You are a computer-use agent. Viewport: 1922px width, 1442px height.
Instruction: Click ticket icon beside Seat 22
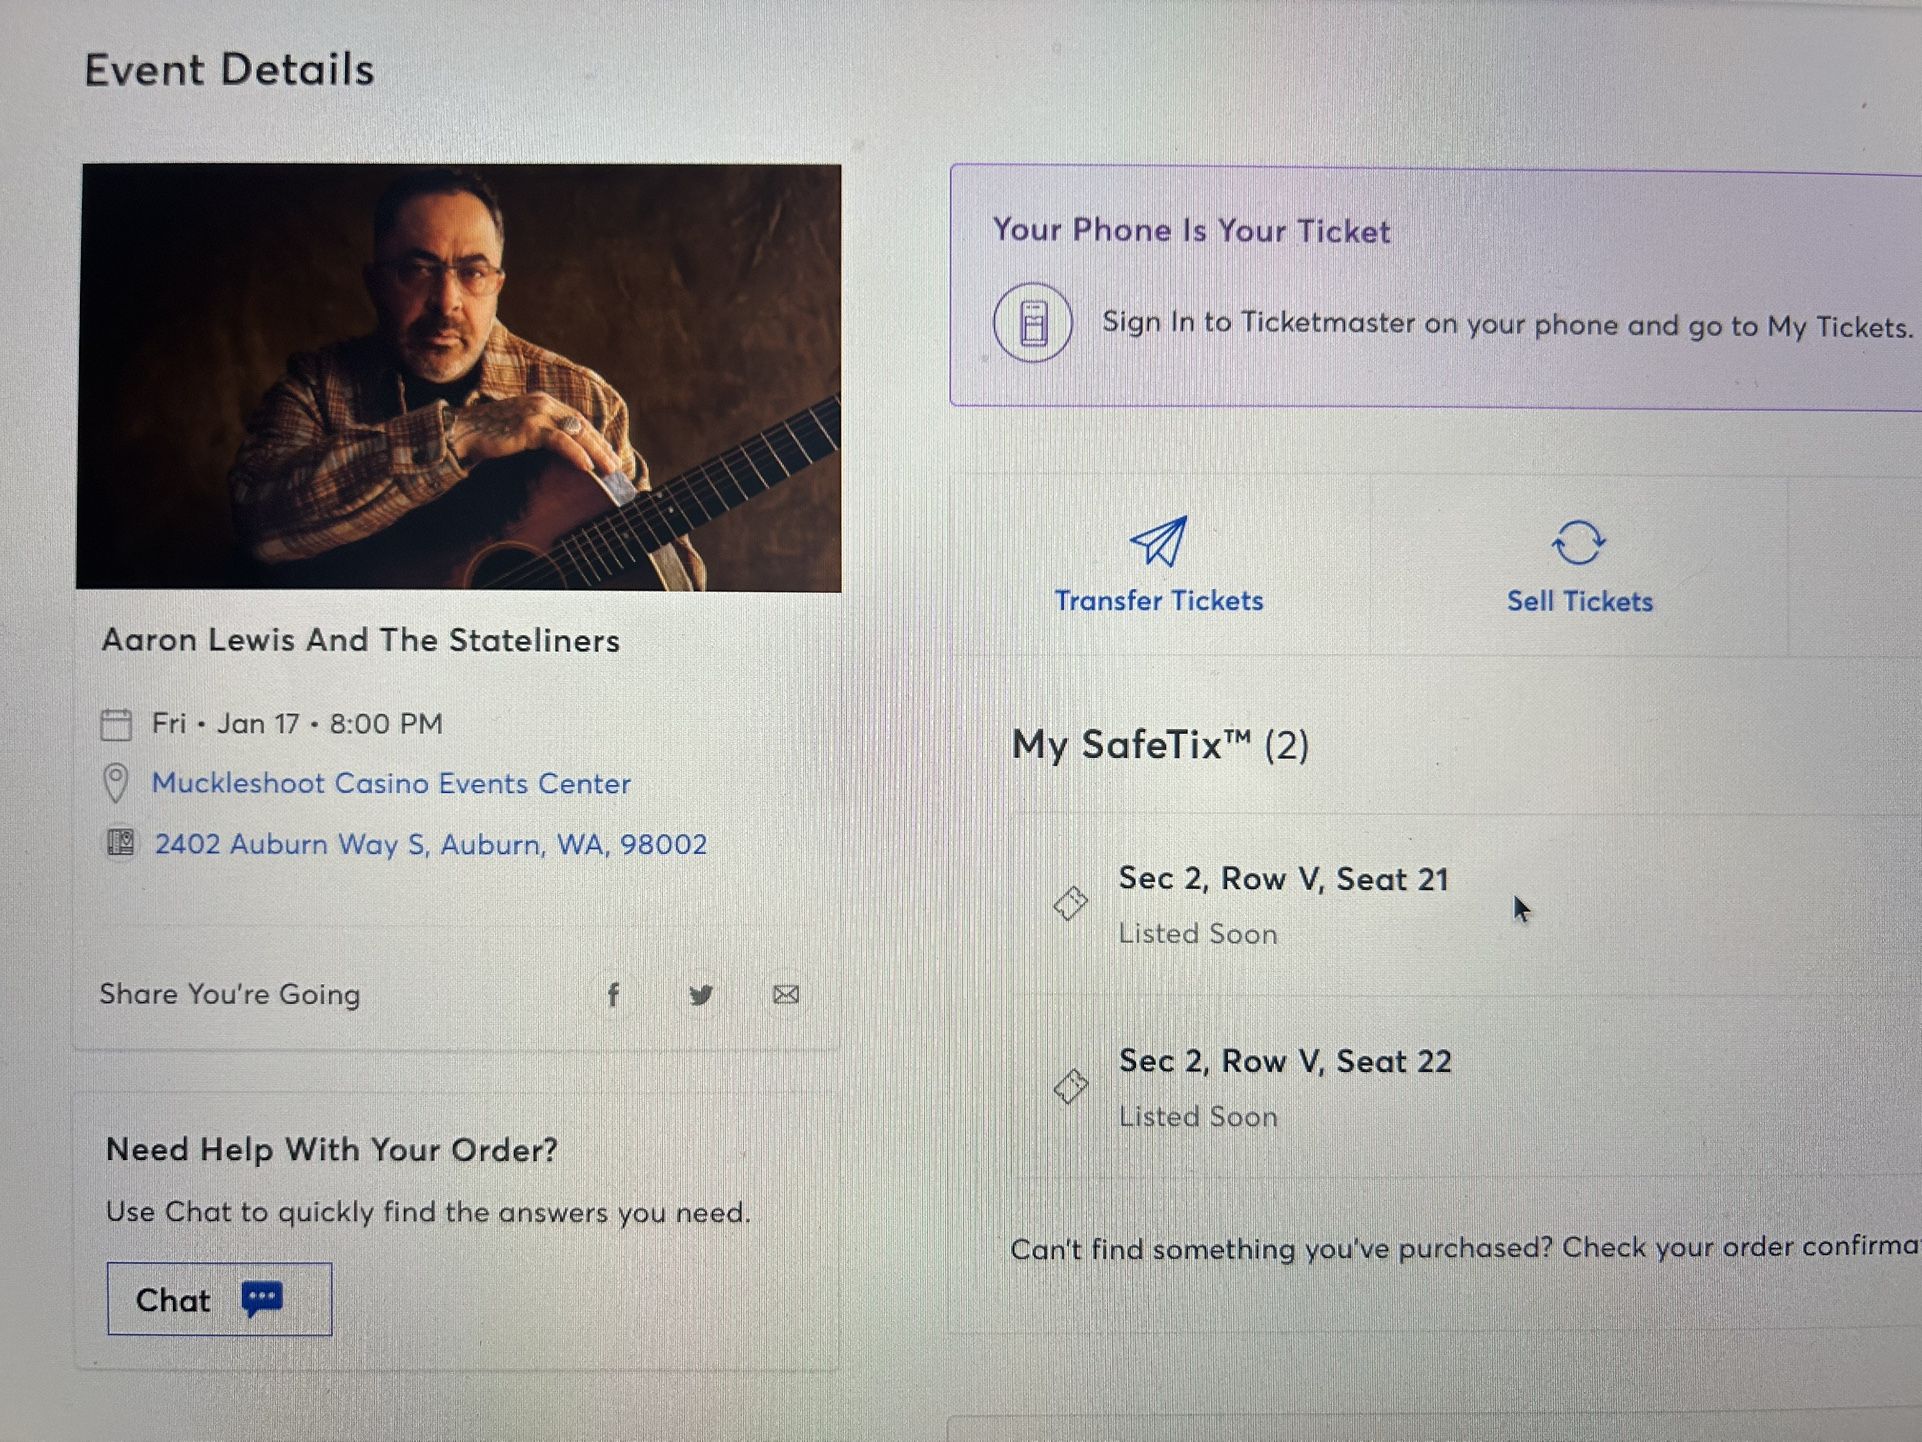(x=1070, y=1086)
